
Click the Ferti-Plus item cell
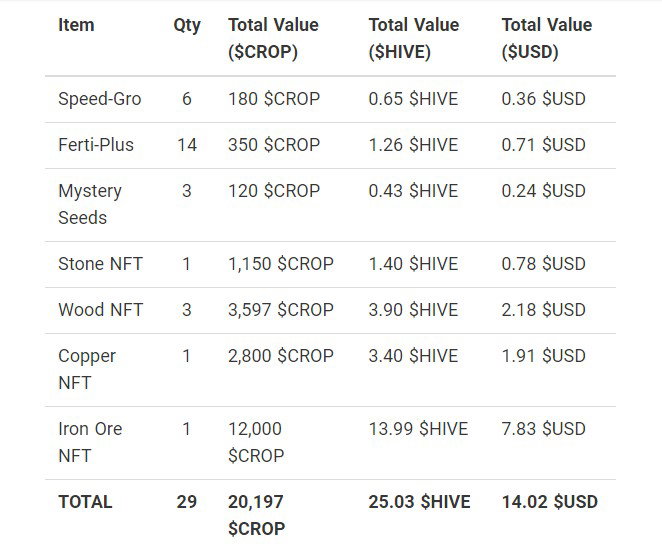pos(96,145)
